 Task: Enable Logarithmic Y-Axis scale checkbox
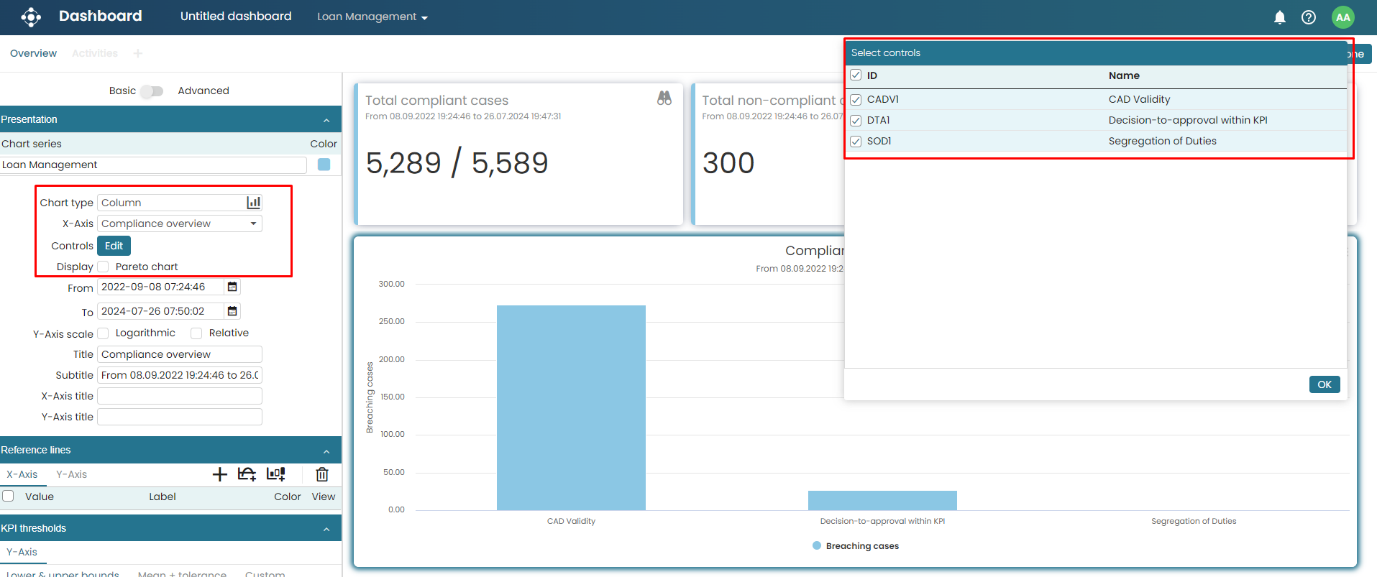[103, 333]
